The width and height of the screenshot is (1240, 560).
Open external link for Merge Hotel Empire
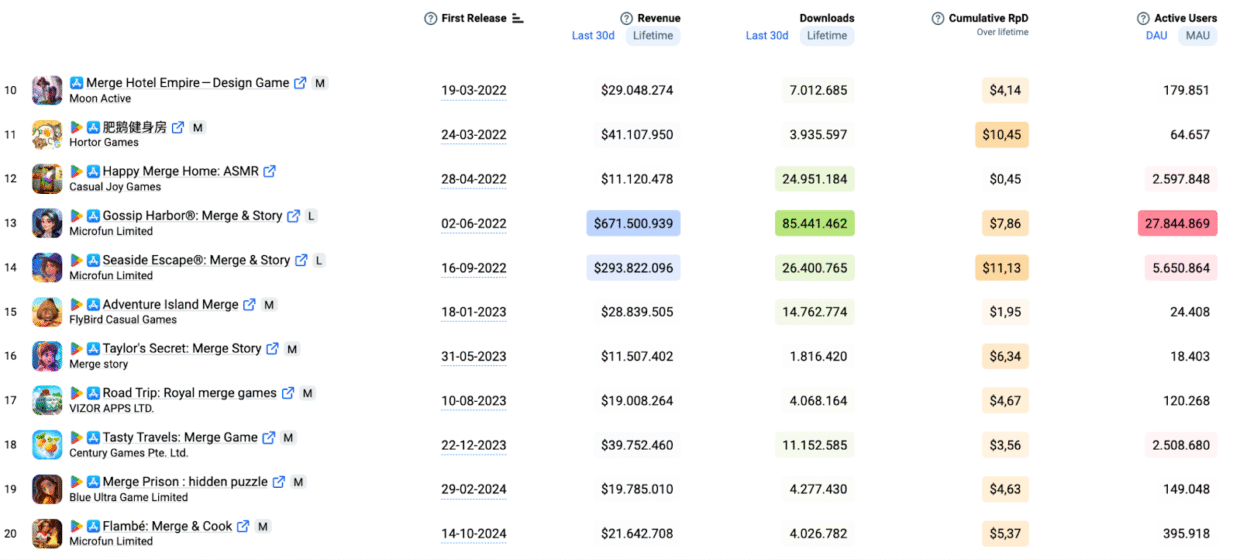pyautogui.click(x=300, y=83)
